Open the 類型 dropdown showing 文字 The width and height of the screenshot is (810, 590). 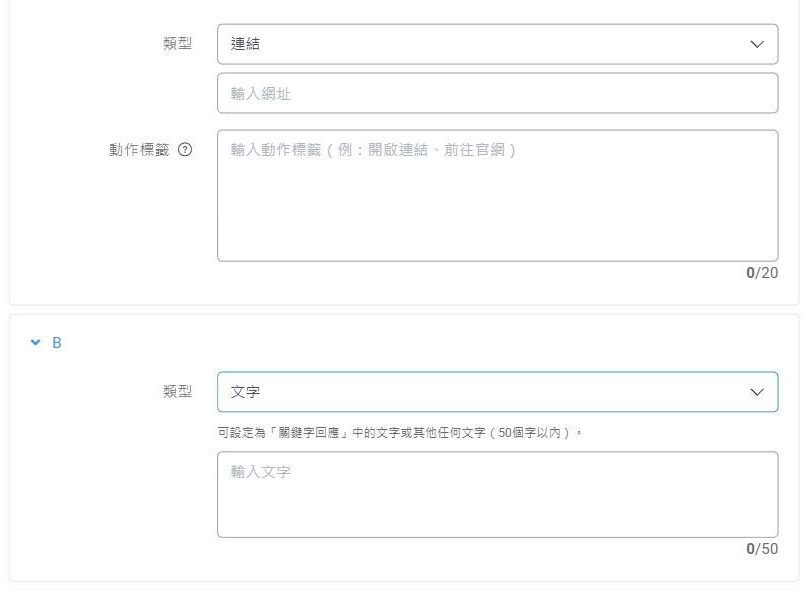[x=497, y=392]
